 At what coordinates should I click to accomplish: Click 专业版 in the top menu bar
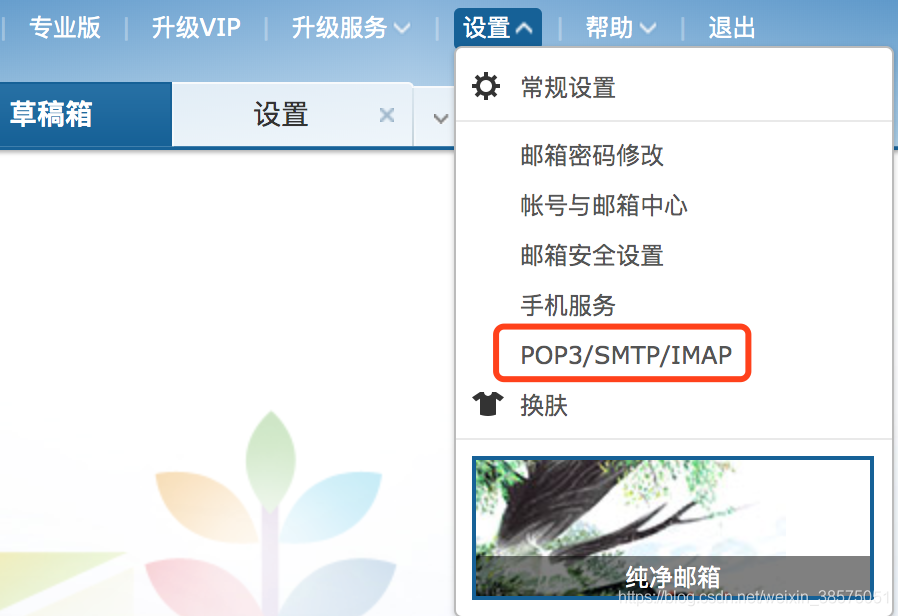pyautogui.click(x=65, y=27)
